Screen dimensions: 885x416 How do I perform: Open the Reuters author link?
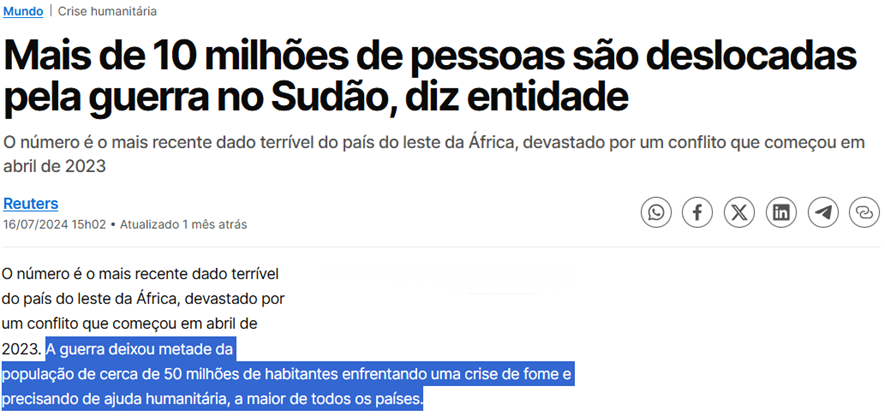pos(30,203)
